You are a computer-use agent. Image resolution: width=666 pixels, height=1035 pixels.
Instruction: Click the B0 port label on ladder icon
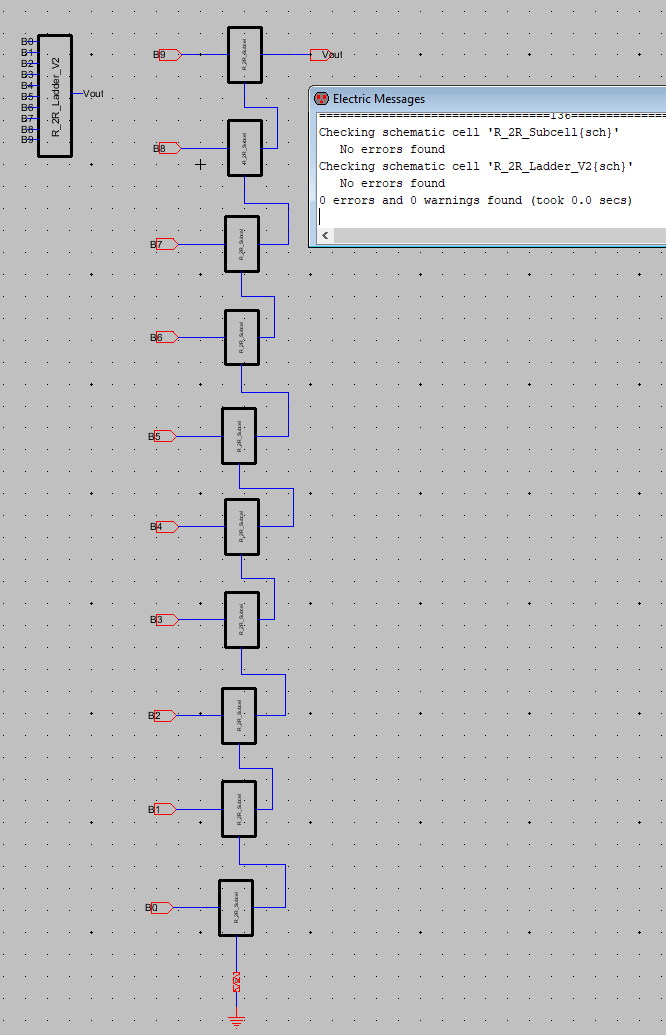[27, 42]
